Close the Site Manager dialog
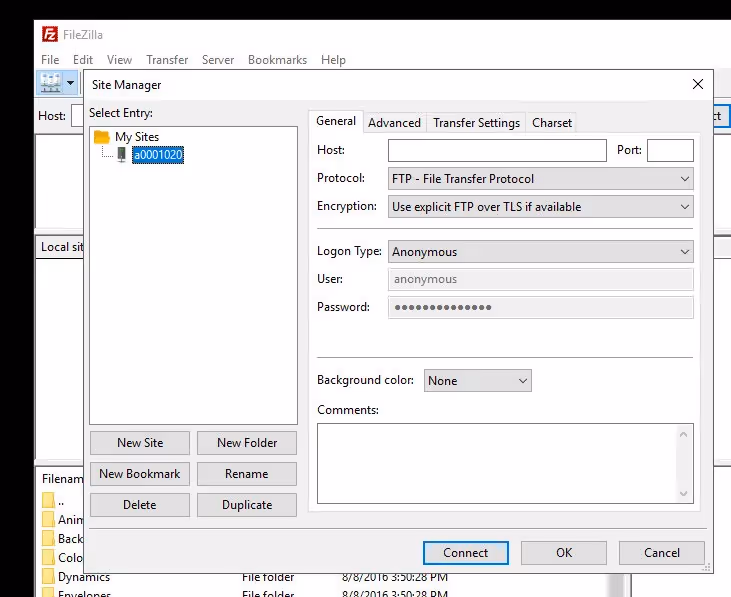Image resolution: width=731 pixels, height=597 pixels. pyautogui.click(x=698, y=84)
